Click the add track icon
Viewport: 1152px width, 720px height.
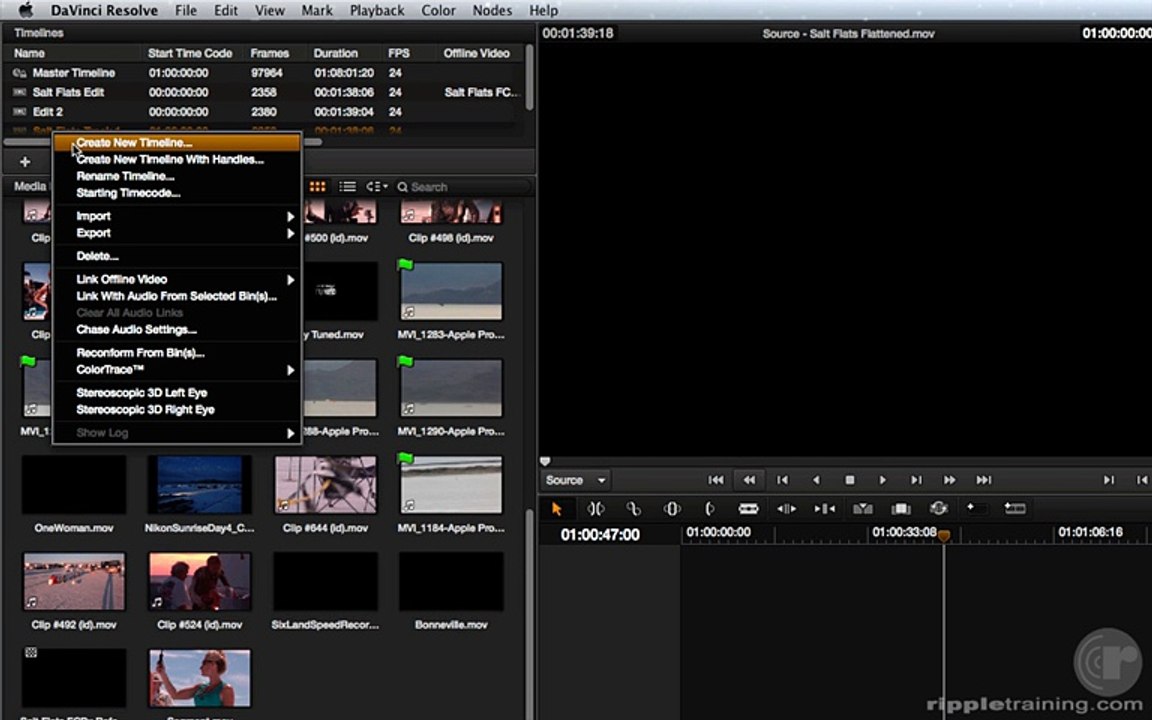tap(1015, 508)
